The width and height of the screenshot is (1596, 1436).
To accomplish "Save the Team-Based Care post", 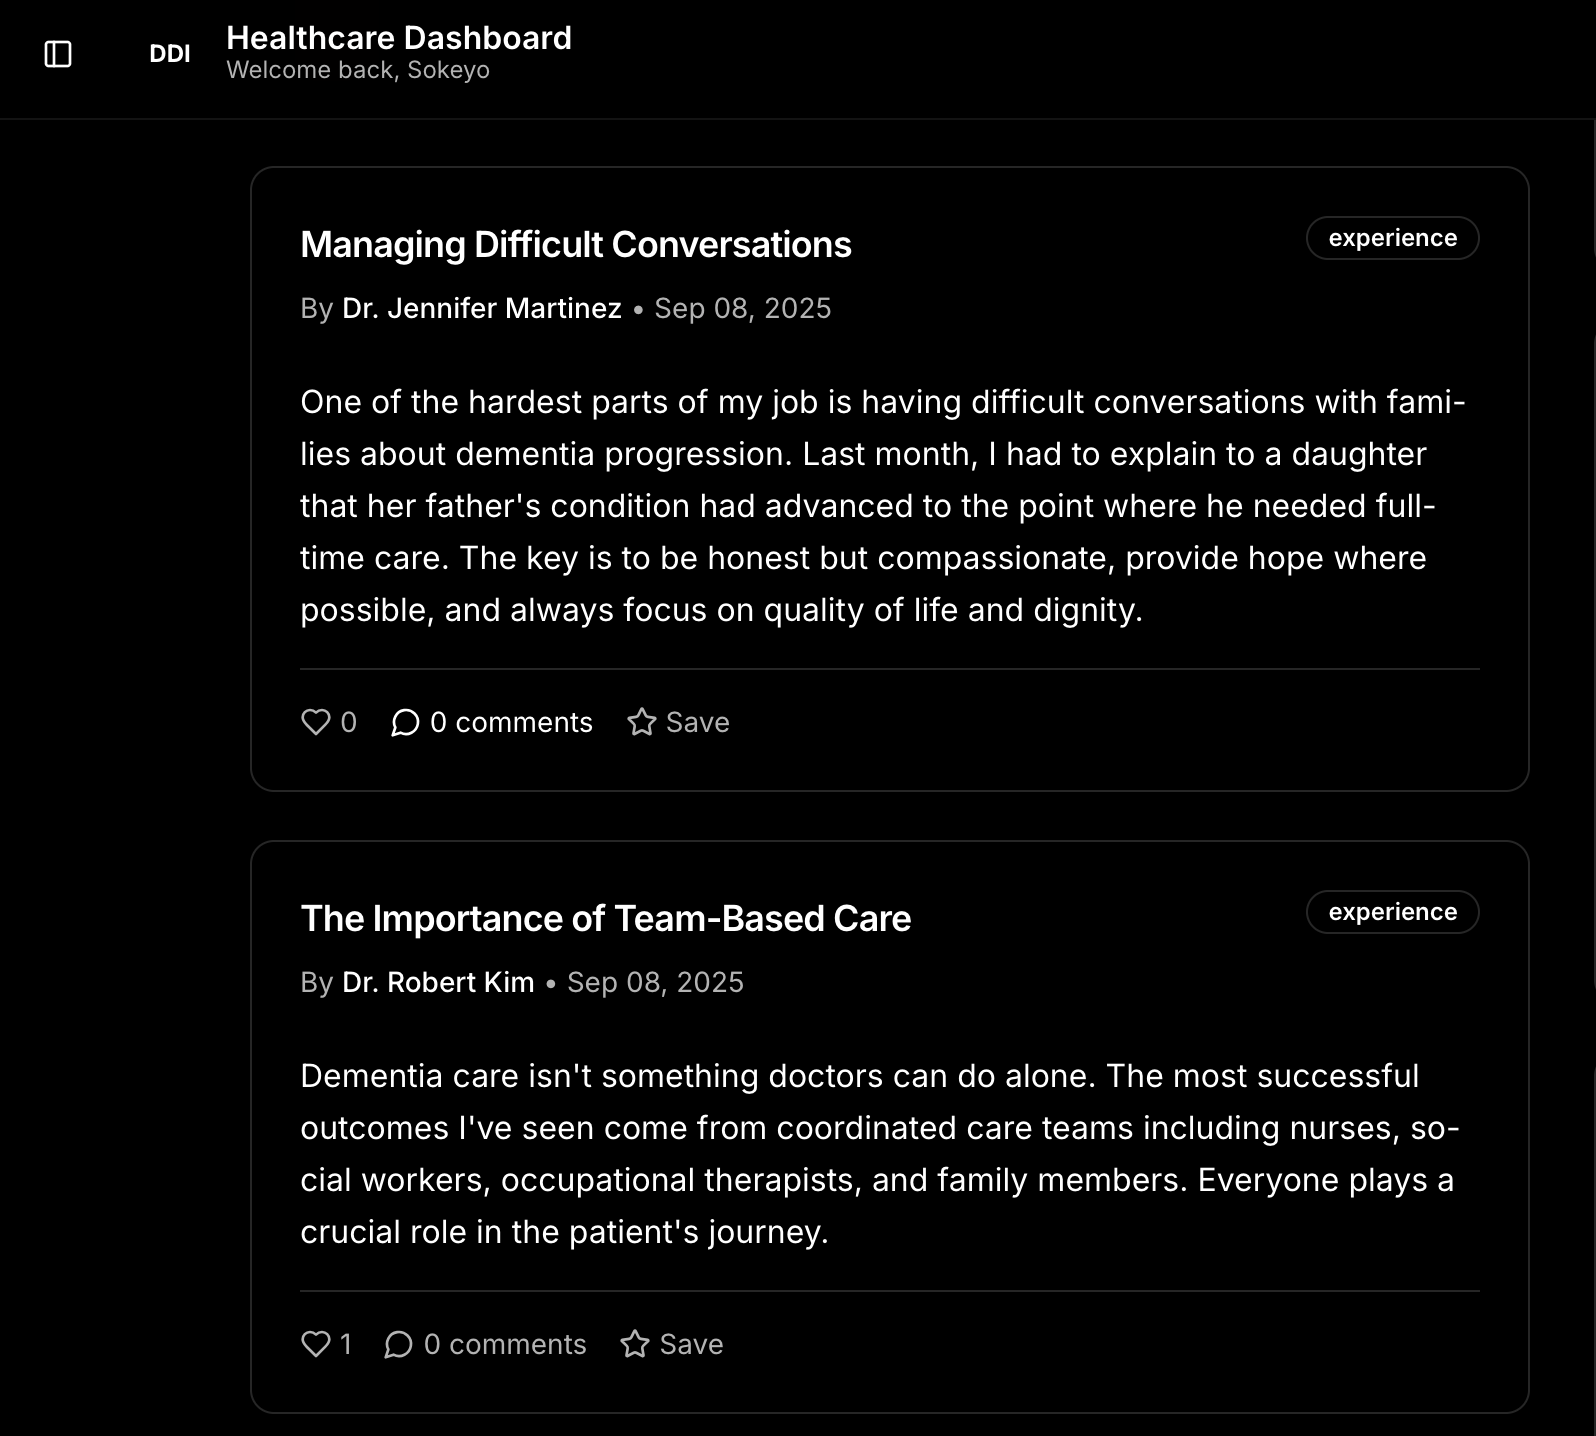I will tap(672, 1344).
